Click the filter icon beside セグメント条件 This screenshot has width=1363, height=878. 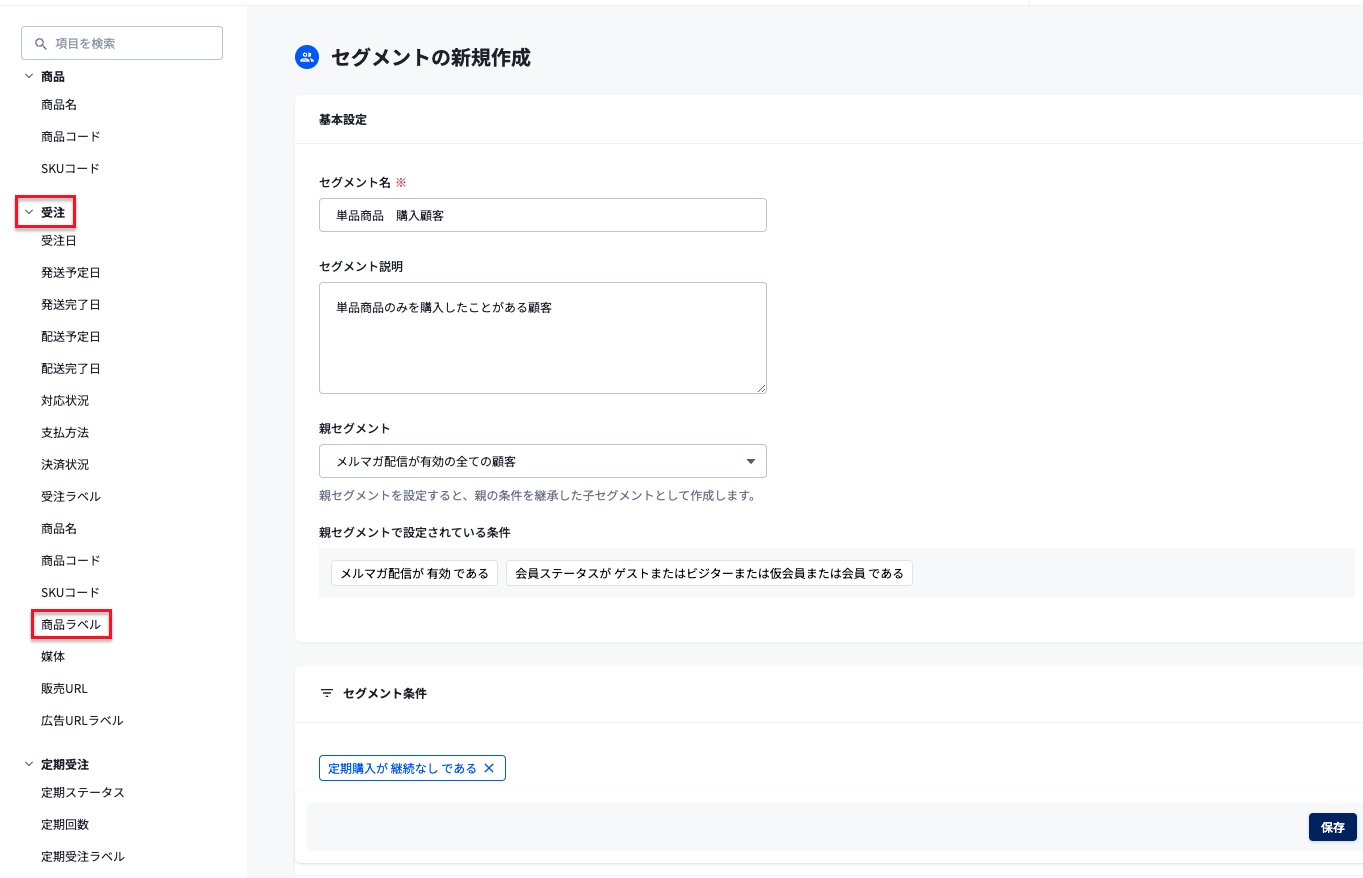point(327,692)
